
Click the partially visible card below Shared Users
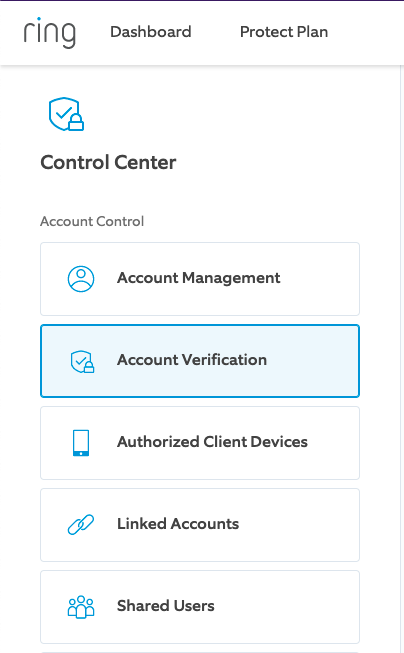[x=200, y=652]
